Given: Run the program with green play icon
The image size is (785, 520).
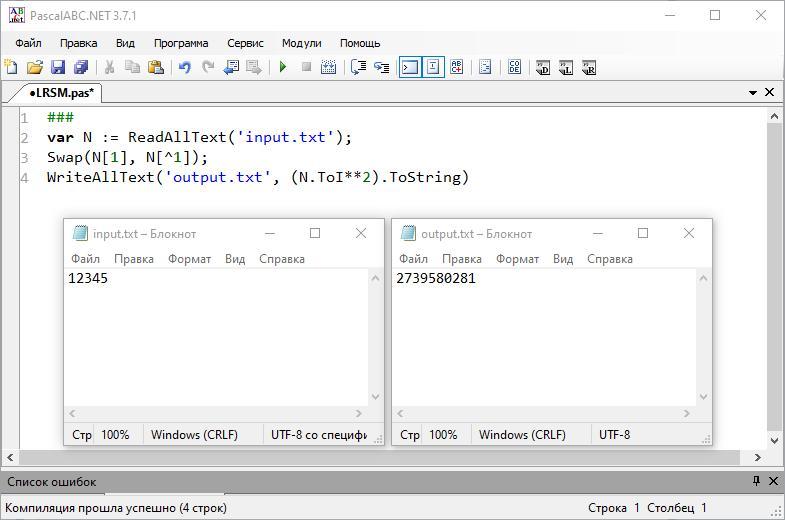Looking at the screenshot, I should click(283, 67).
